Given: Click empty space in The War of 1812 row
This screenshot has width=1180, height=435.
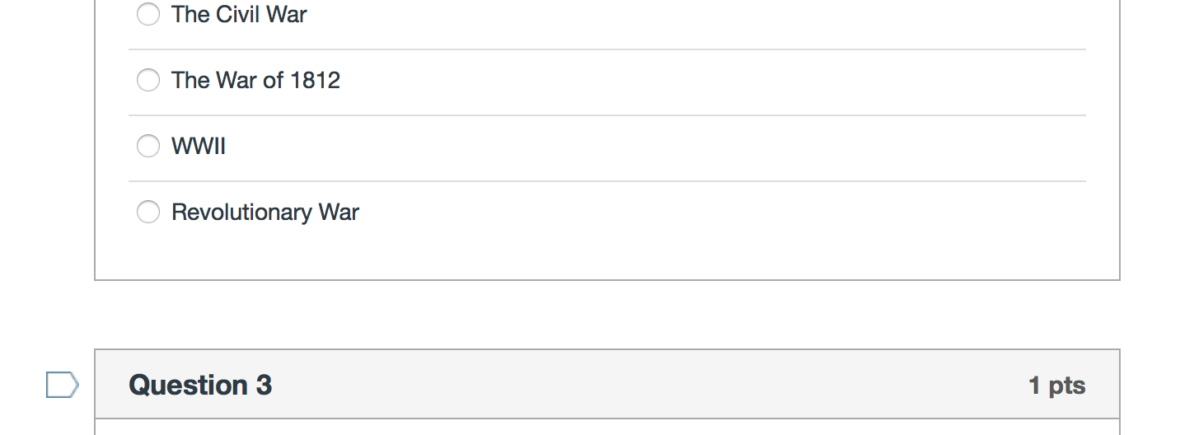Looking at the screenshot, I should pos(700,81).
